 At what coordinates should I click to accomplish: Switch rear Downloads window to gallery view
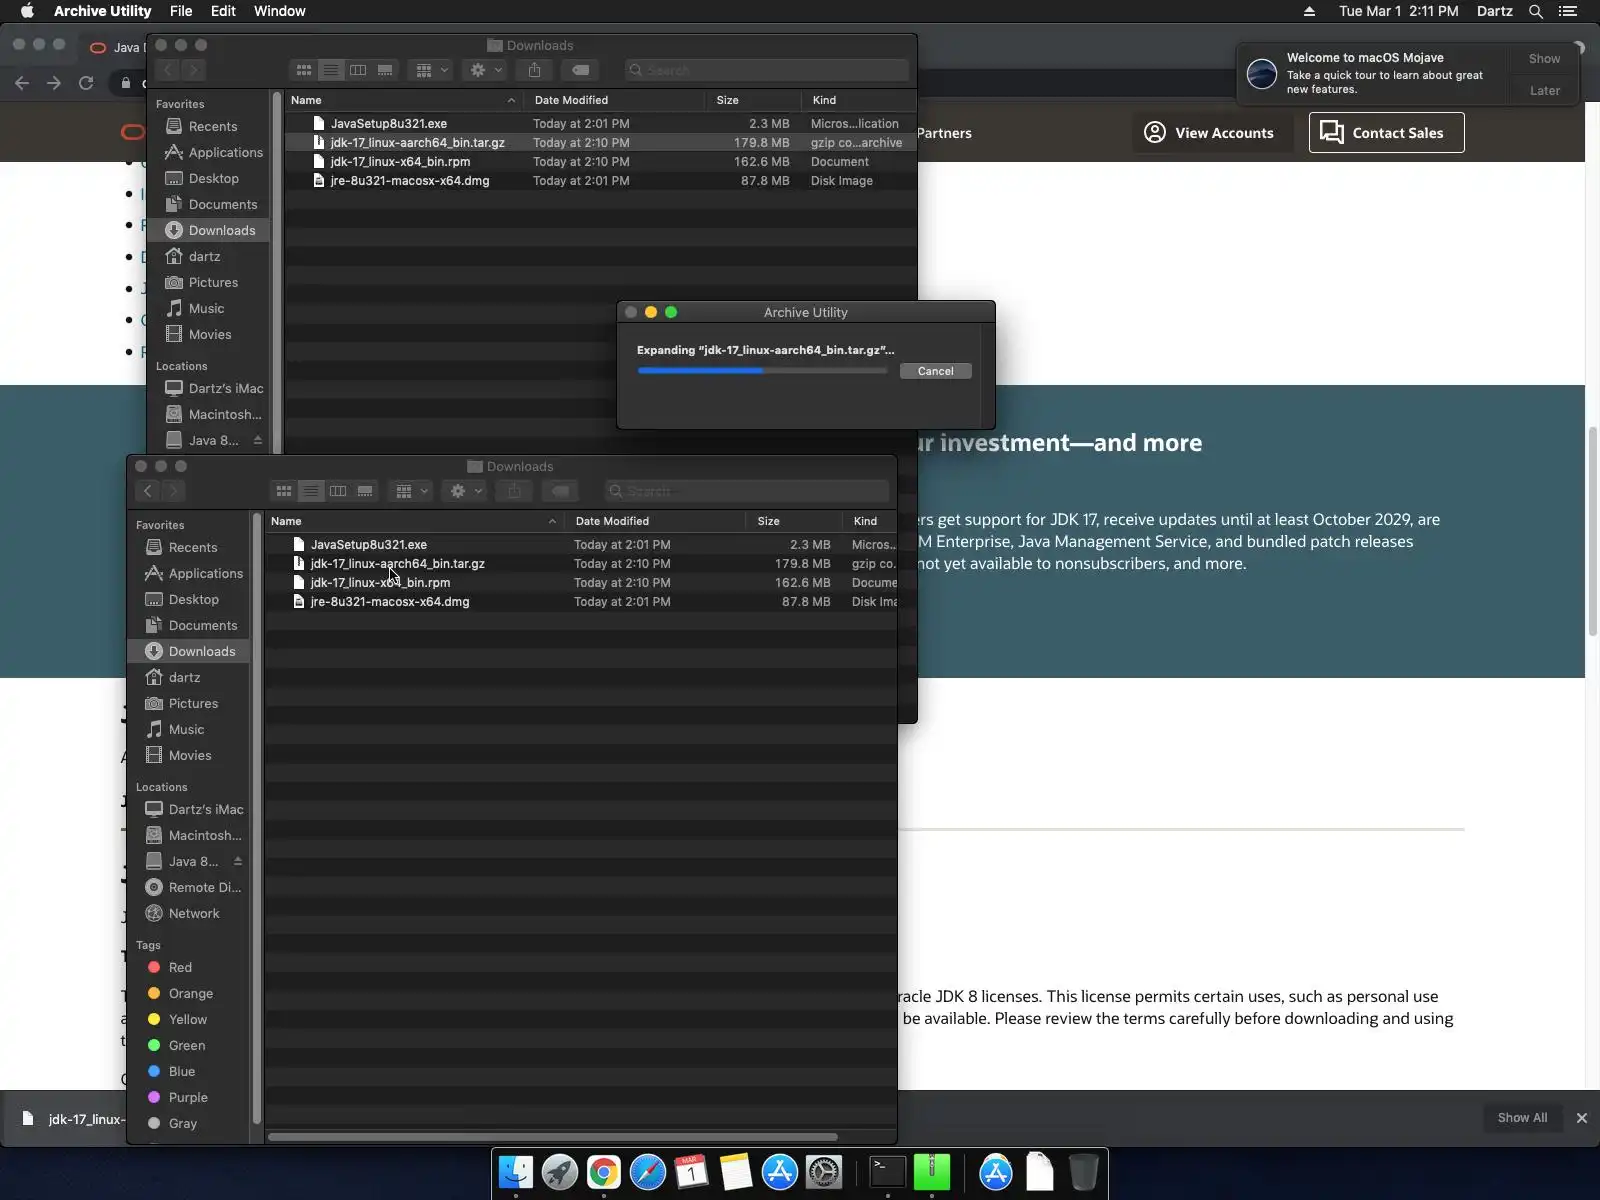click(385, 70)
